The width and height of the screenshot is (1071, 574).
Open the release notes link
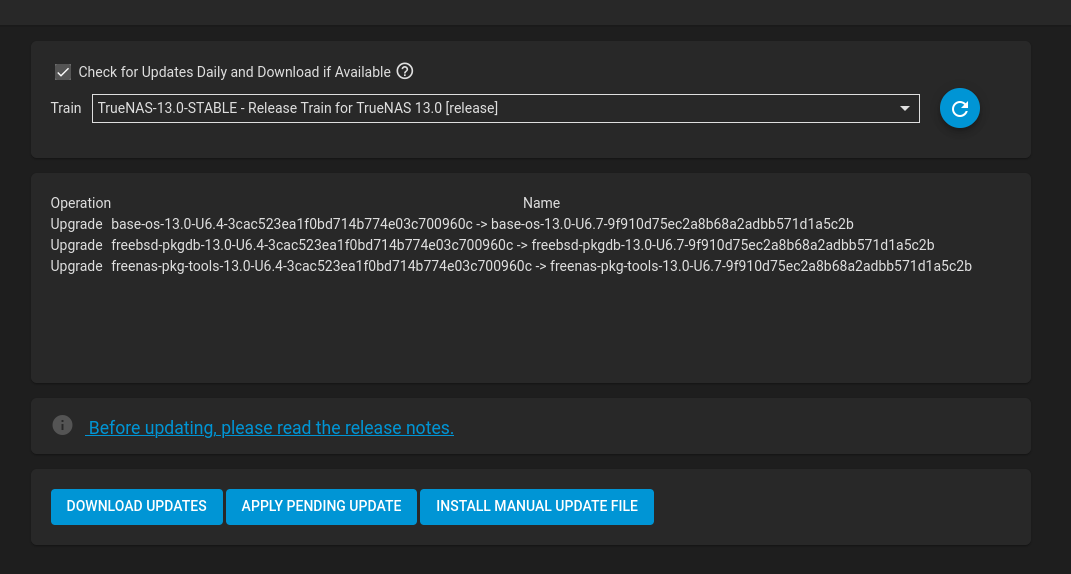(x=270, y=428)
